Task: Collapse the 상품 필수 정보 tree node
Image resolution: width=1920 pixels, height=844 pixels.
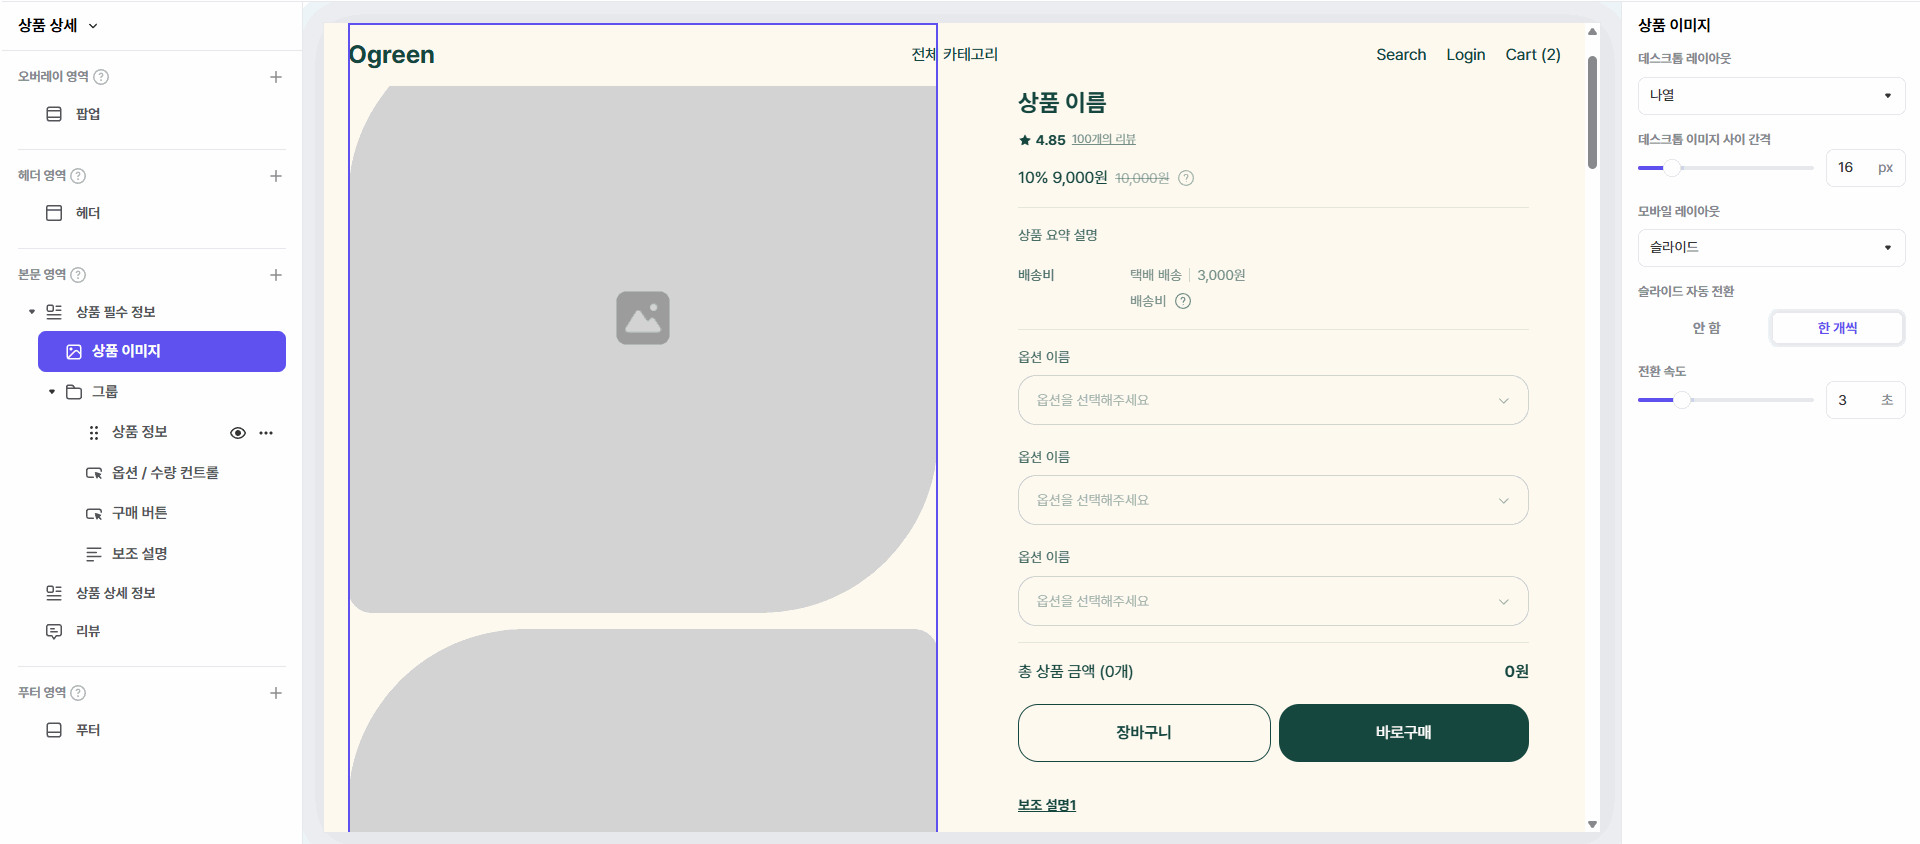Action: (32, 312)
